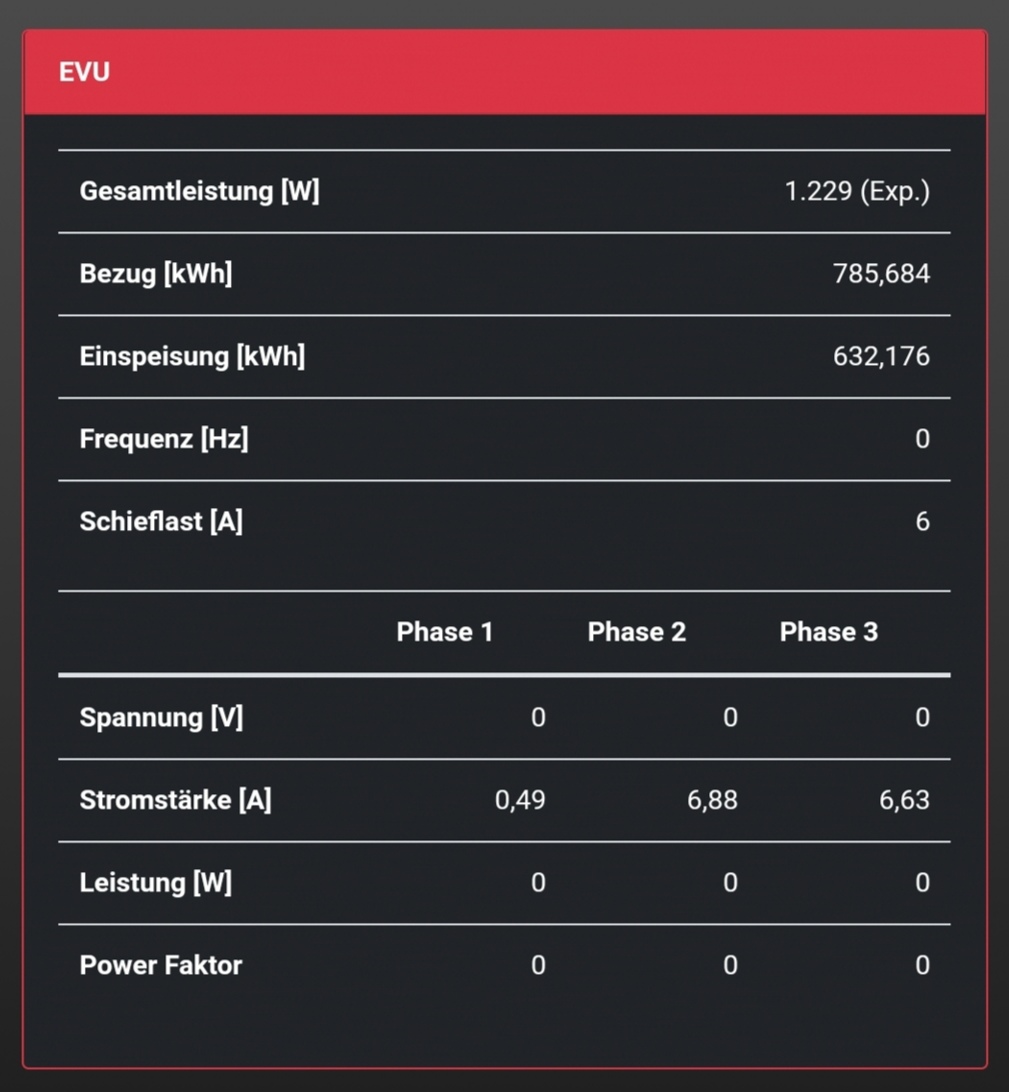Select the Gesamtleistung [W] row label
1009x1092 pixels.
[x=199, y=191]
